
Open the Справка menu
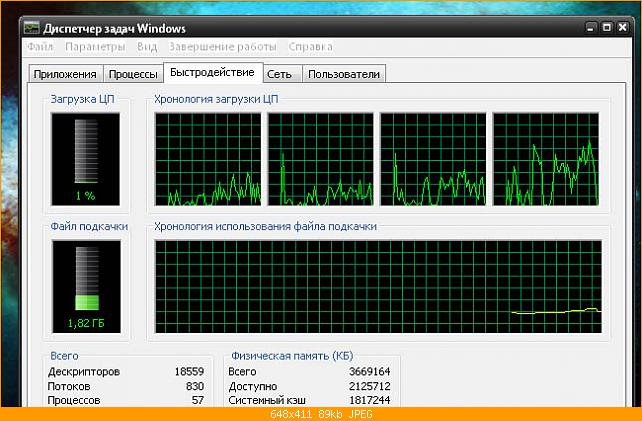tap(310, 47)
